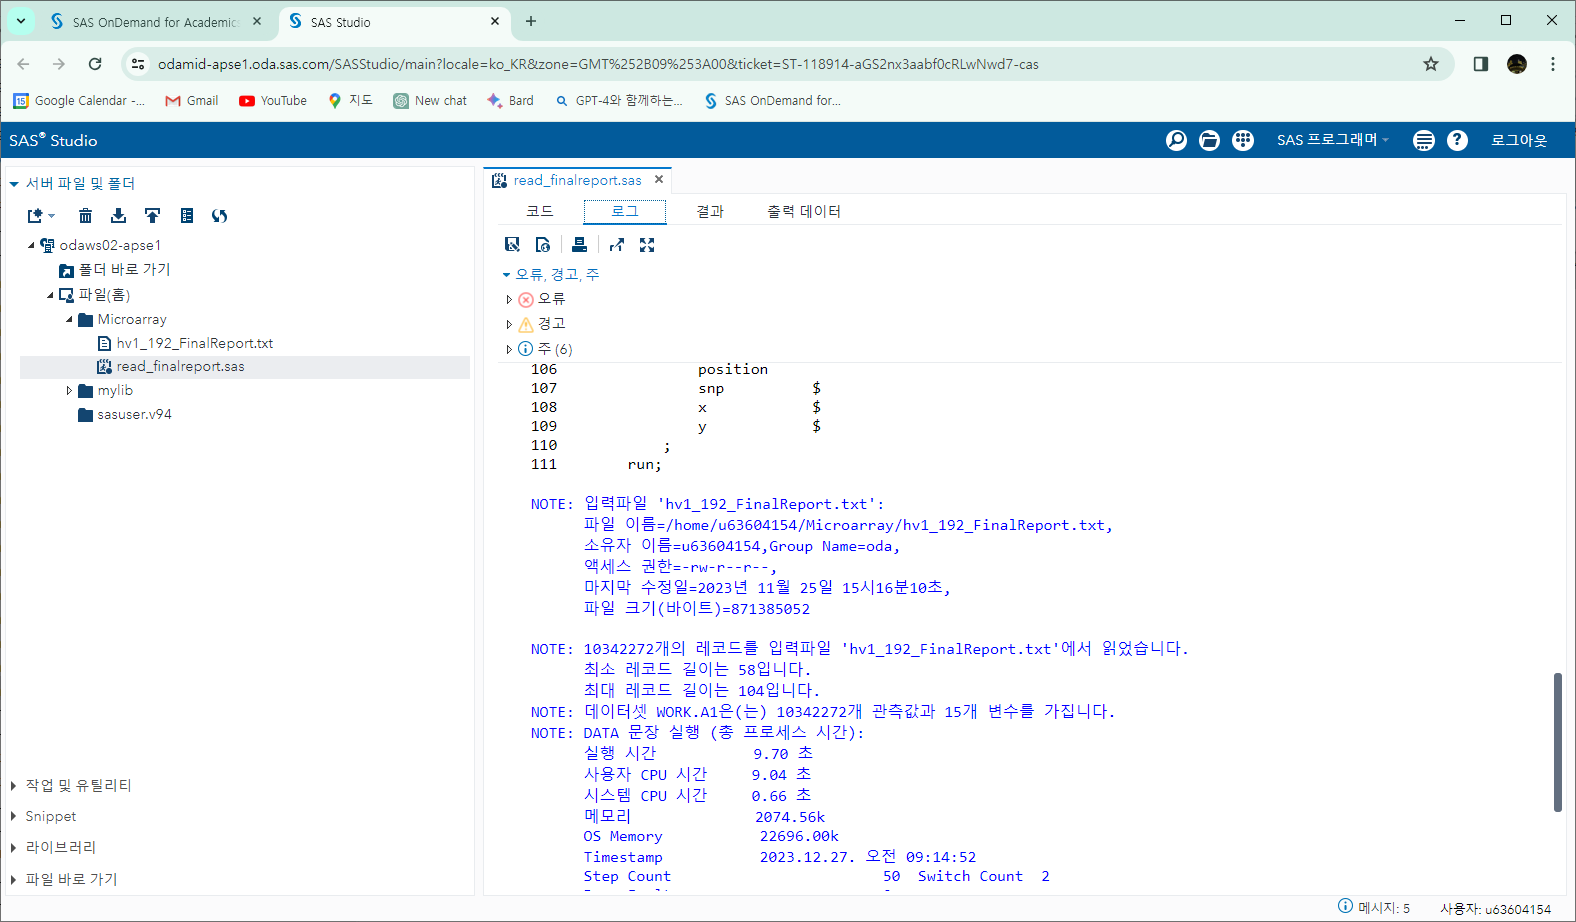Image resolution: width=1576 pixels, height=922 pixels.
Task: Select read_finalreport.sas in file tree
Action: tap(181, 367)
